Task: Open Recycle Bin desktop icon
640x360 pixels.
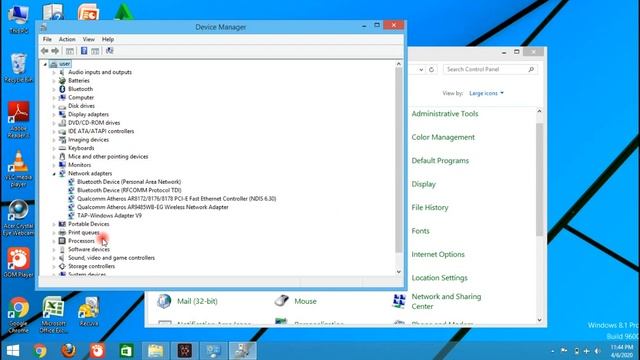Action: tap(18, 68)
